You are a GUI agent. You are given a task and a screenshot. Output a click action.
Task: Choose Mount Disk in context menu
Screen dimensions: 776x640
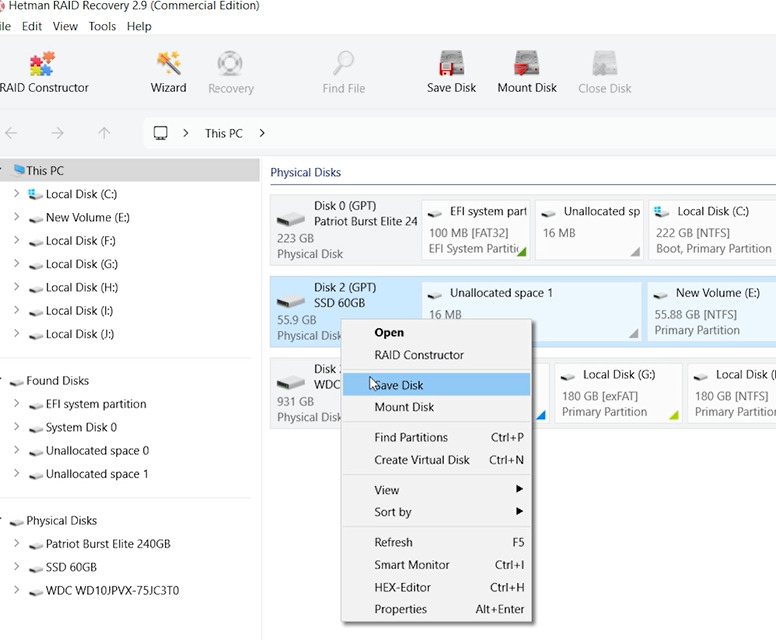click(436, 407)
